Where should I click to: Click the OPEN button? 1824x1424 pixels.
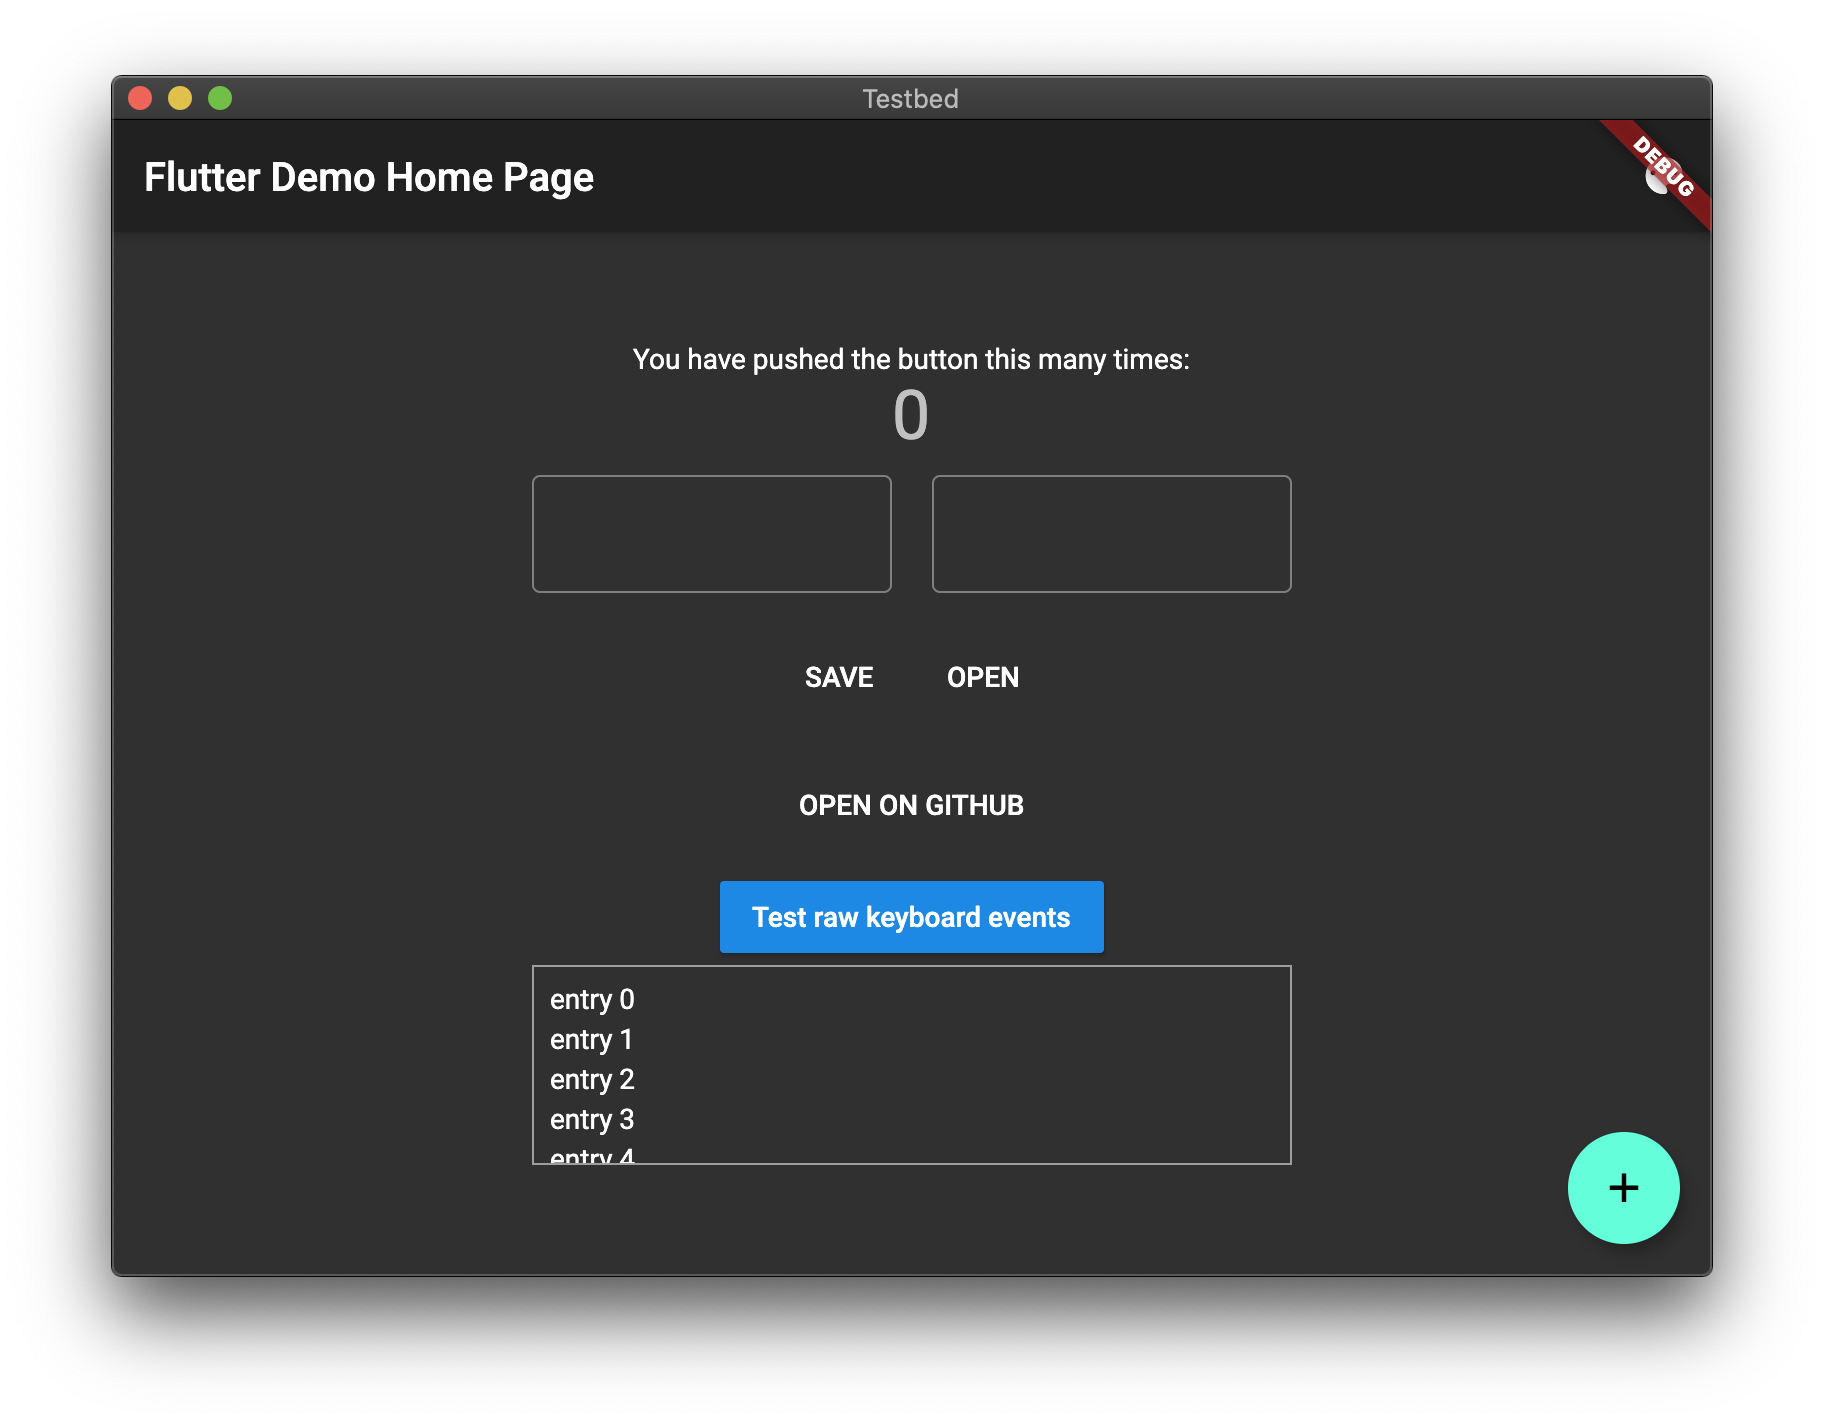(x=983, y=677)
